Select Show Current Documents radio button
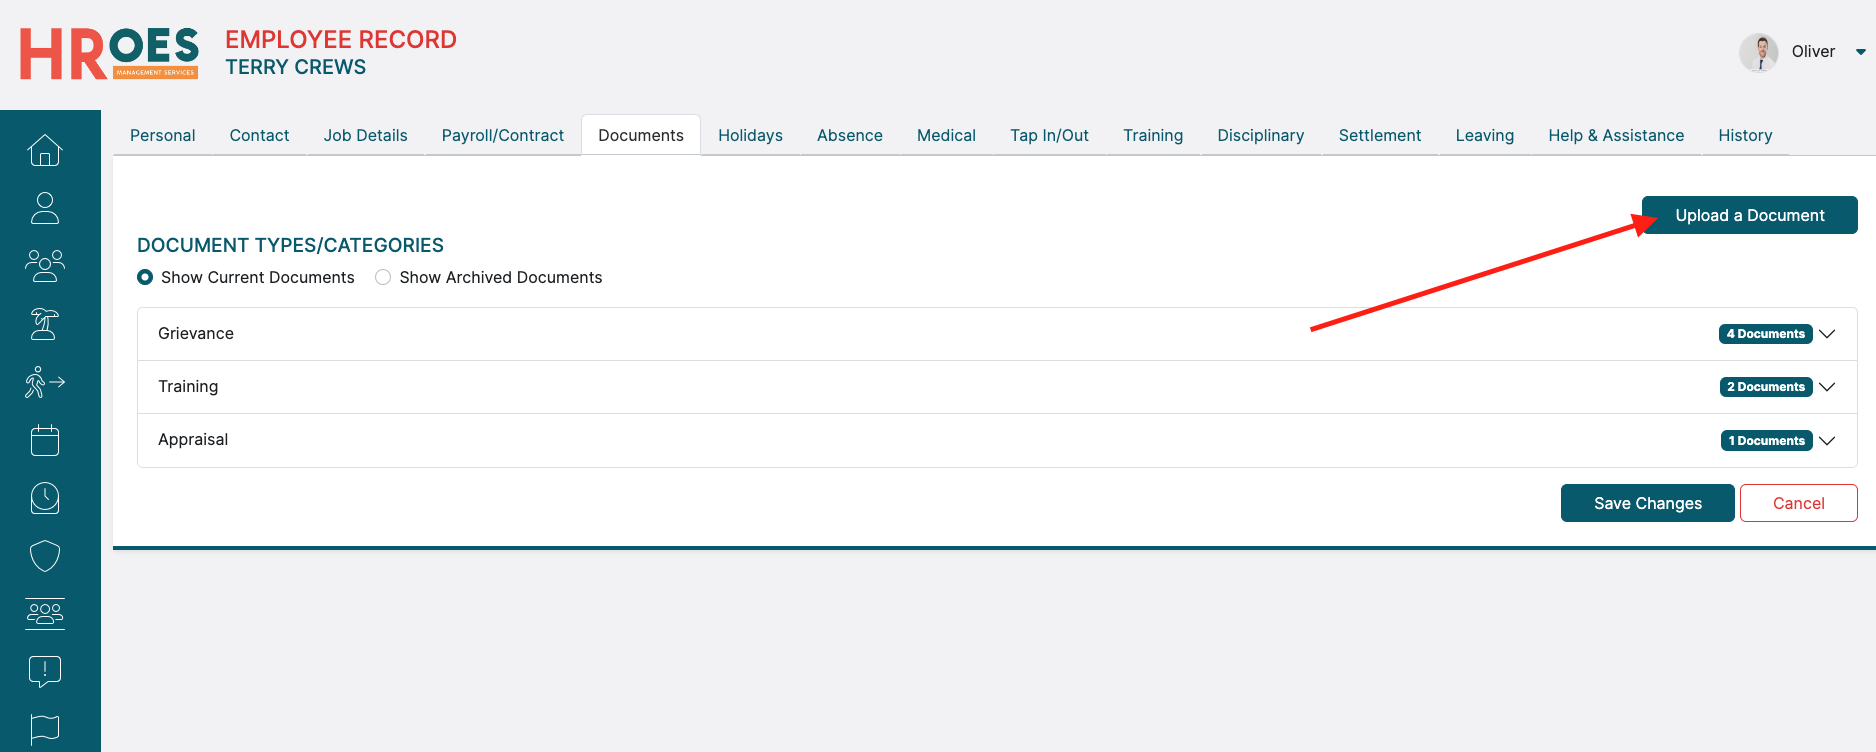 [x=145, y=277]
